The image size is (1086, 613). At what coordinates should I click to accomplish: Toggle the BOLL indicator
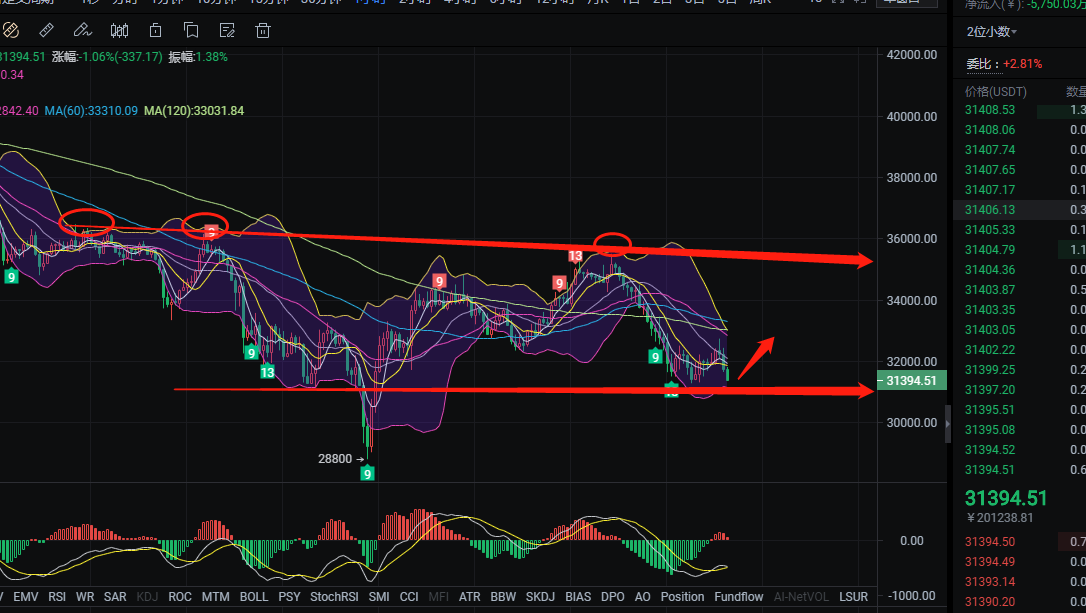(254, 597)
